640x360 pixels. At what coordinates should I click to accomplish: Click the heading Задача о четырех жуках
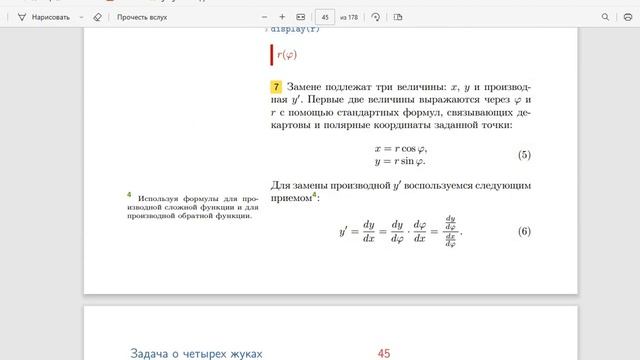tap(196, 353)
